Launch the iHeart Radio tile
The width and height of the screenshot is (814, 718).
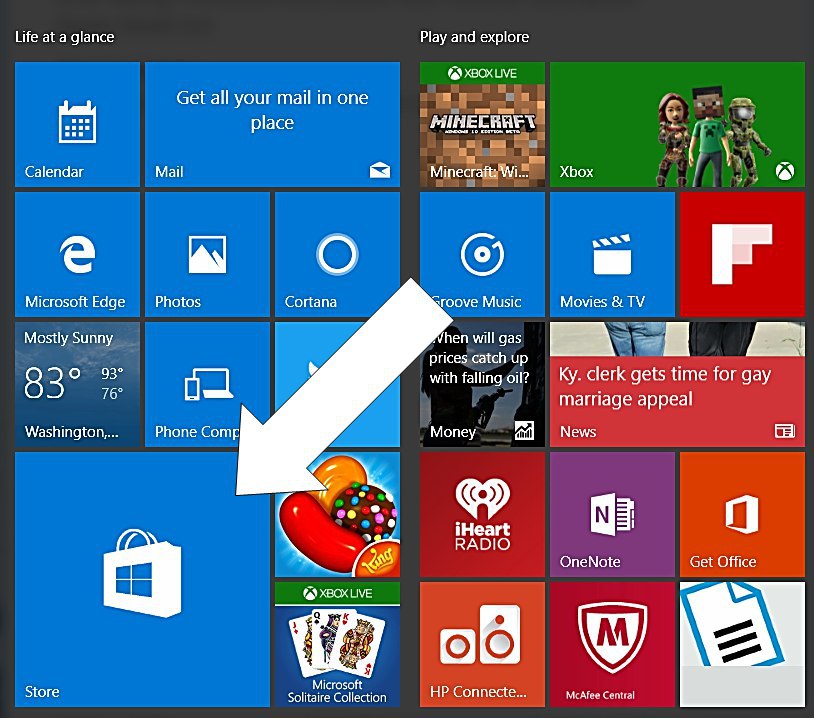[482, 514]
